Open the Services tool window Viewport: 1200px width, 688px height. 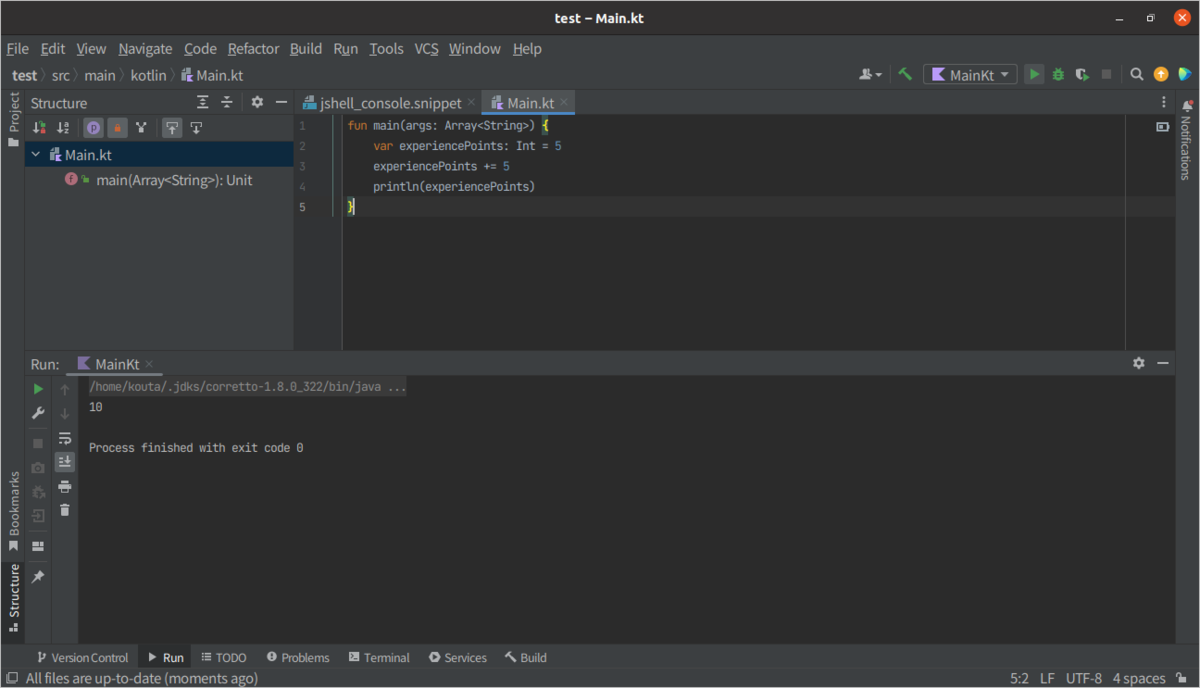(457, 657)
